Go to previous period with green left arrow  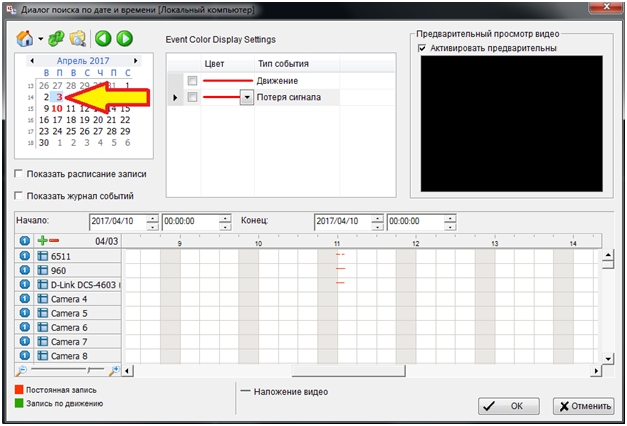pyautogui.click(x=103, y=39)
